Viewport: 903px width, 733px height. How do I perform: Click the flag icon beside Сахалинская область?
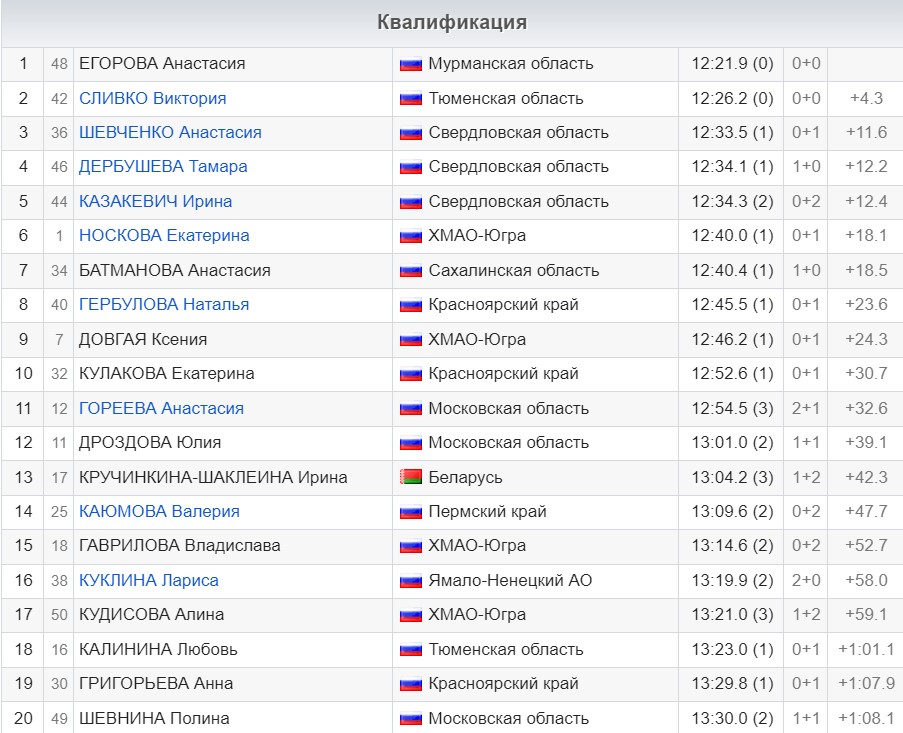pos(410,270)
